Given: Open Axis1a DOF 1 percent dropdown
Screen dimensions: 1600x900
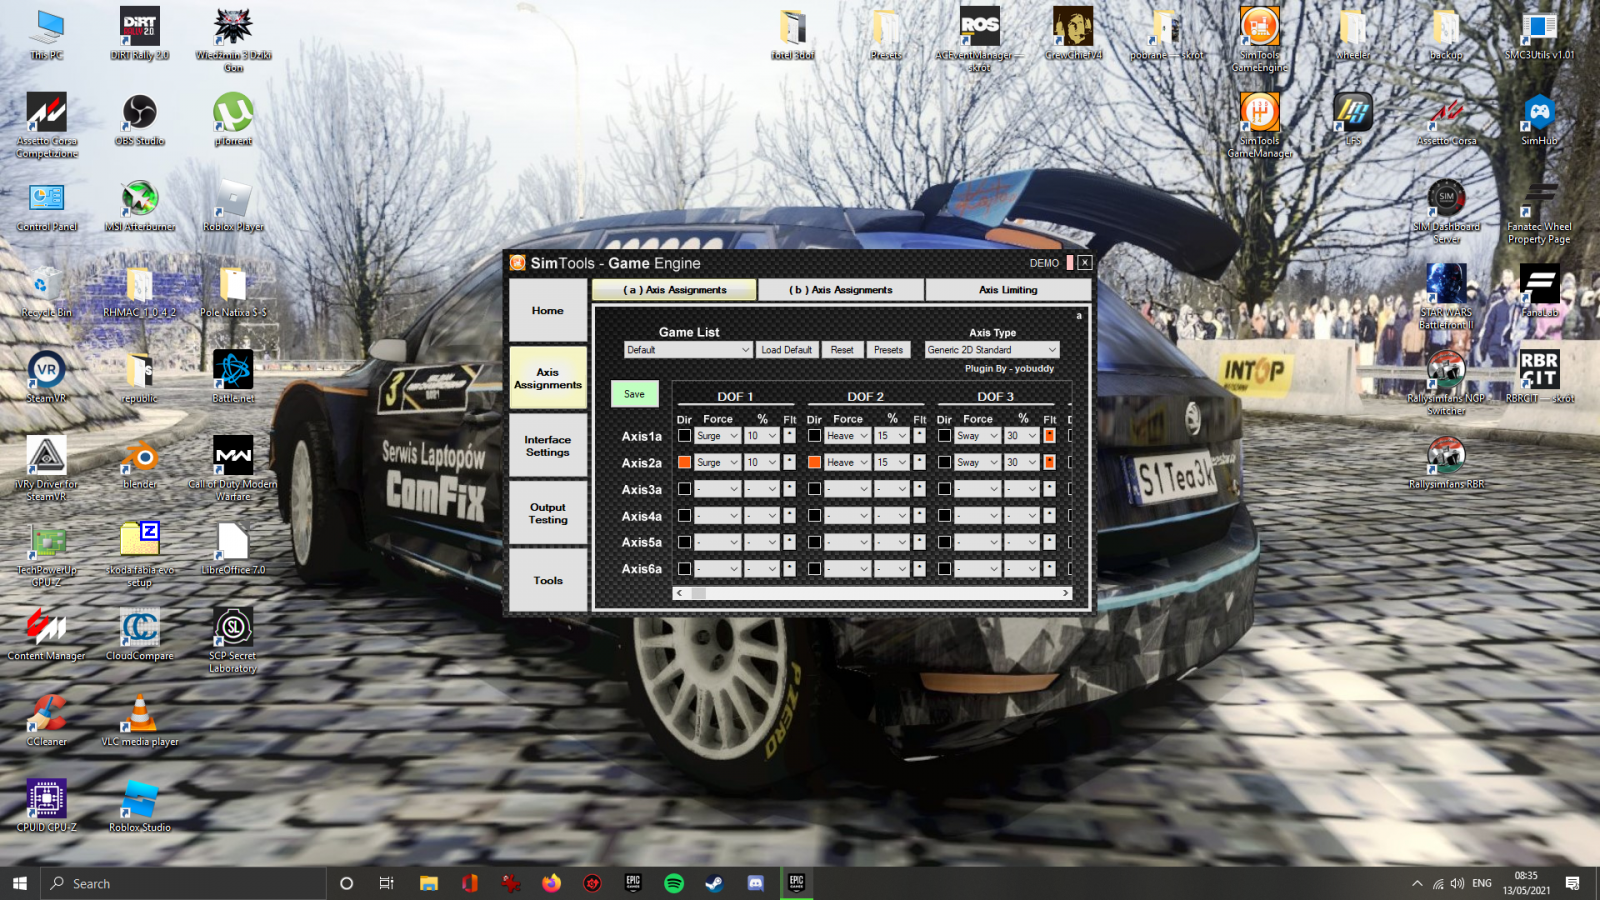Looking at the screenshot, I should click(762, 435).
